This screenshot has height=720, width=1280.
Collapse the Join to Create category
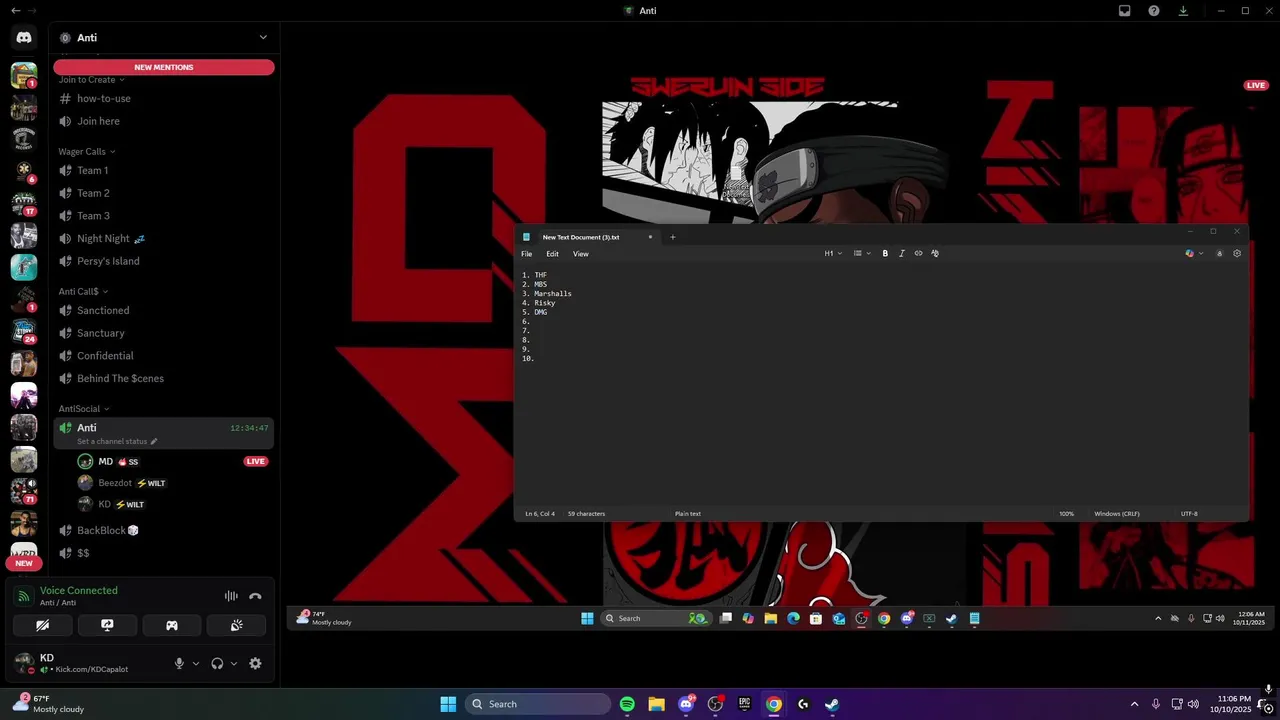tap(91, 80)
